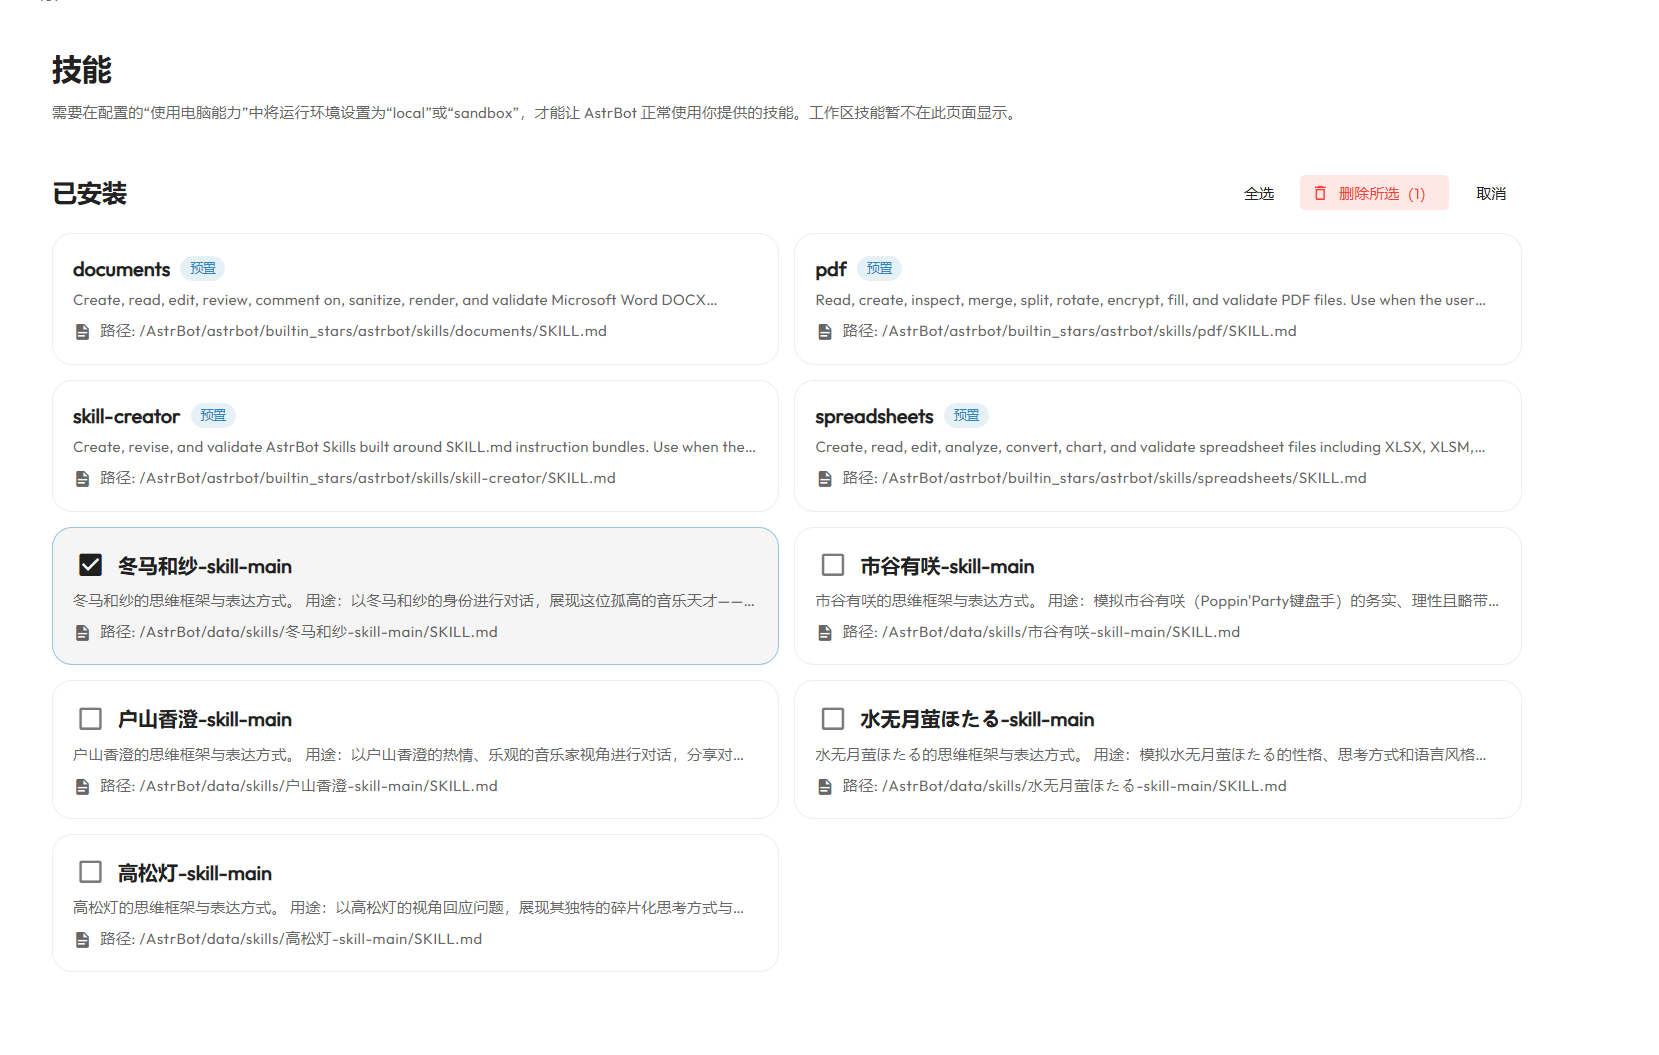Click the file icon beside the pdf path
Image resolution: width=1659 pixels, height=1055 pixels.
click(x=825, y=332)
